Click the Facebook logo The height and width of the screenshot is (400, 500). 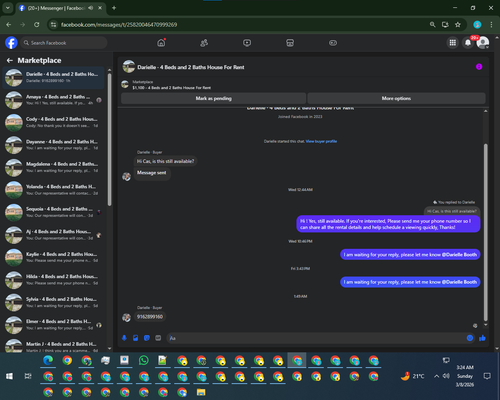[11, 43]
